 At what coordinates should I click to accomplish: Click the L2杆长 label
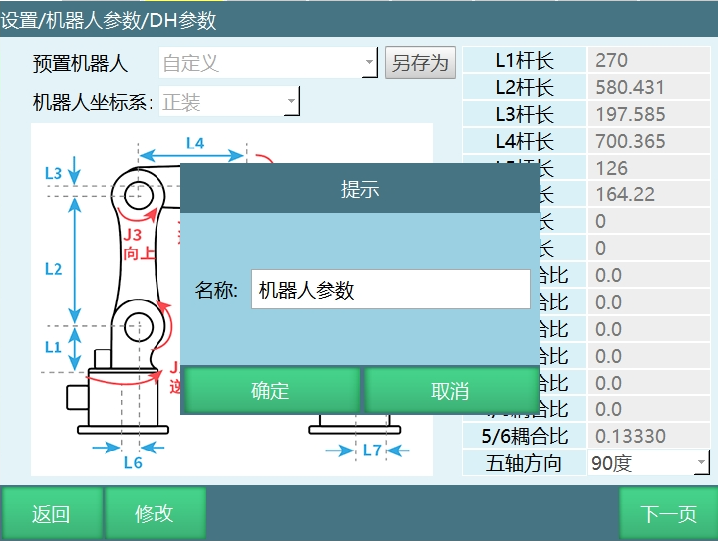(x=524, y=87)
